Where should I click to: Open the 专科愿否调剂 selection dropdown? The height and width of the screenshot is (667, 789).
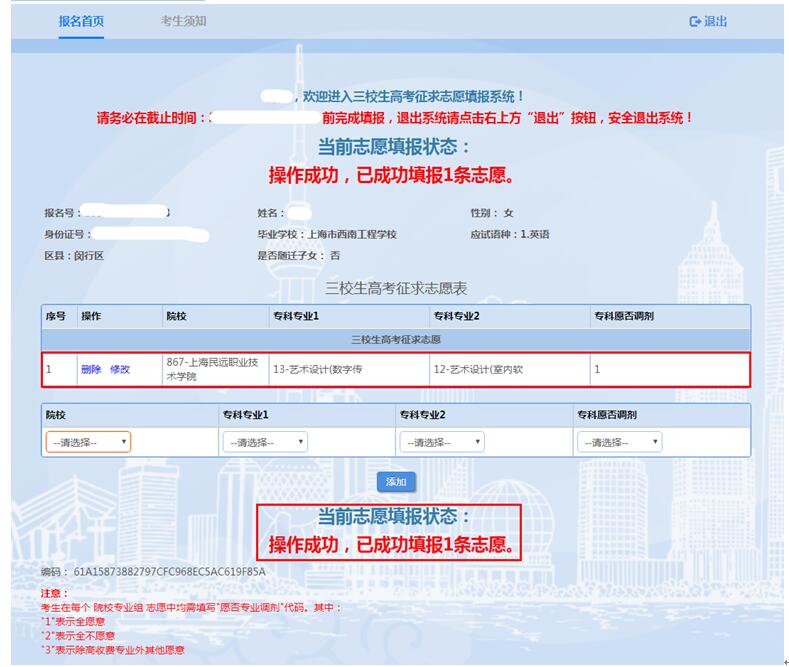(x=619, y=442)
